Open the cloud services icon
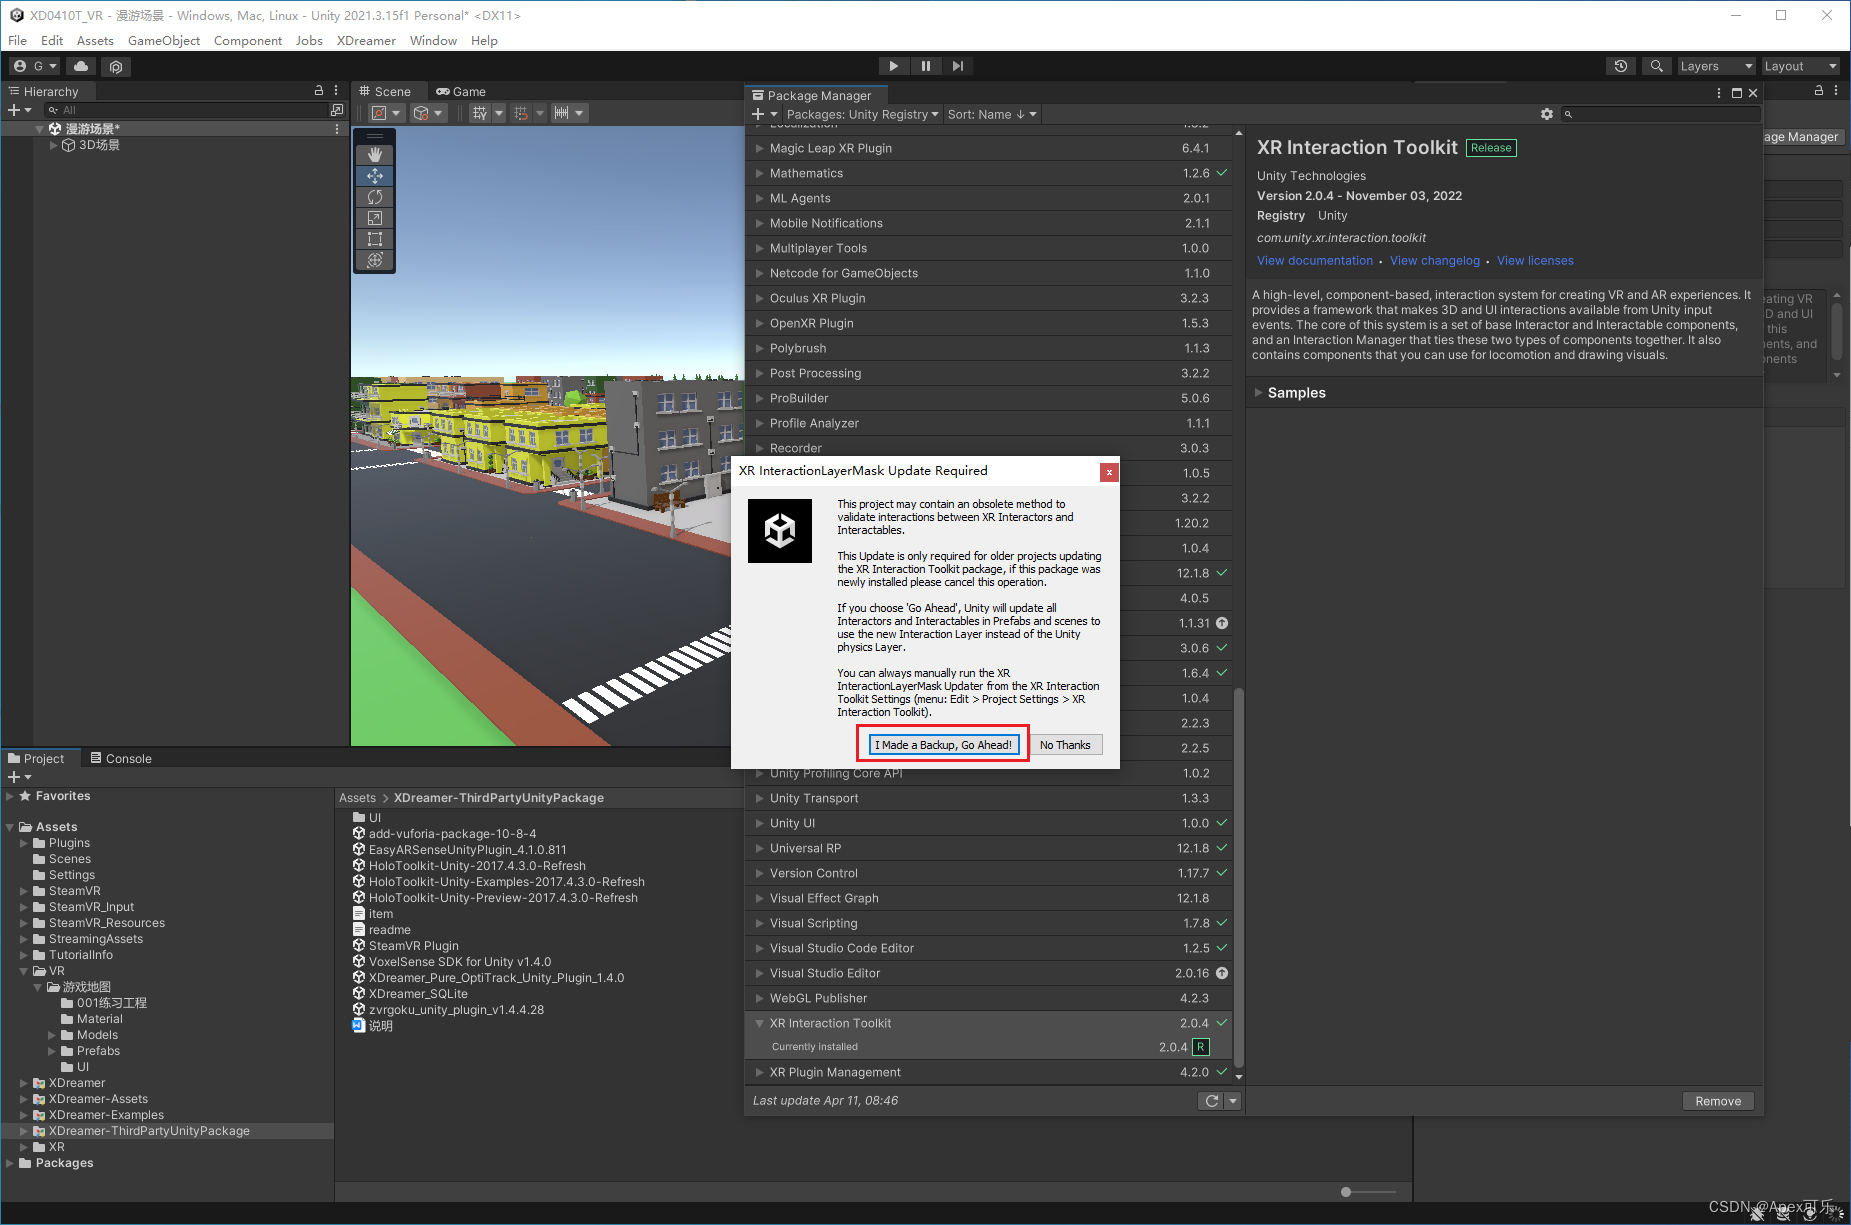1851x1225 pixels. tap(81, 66)
